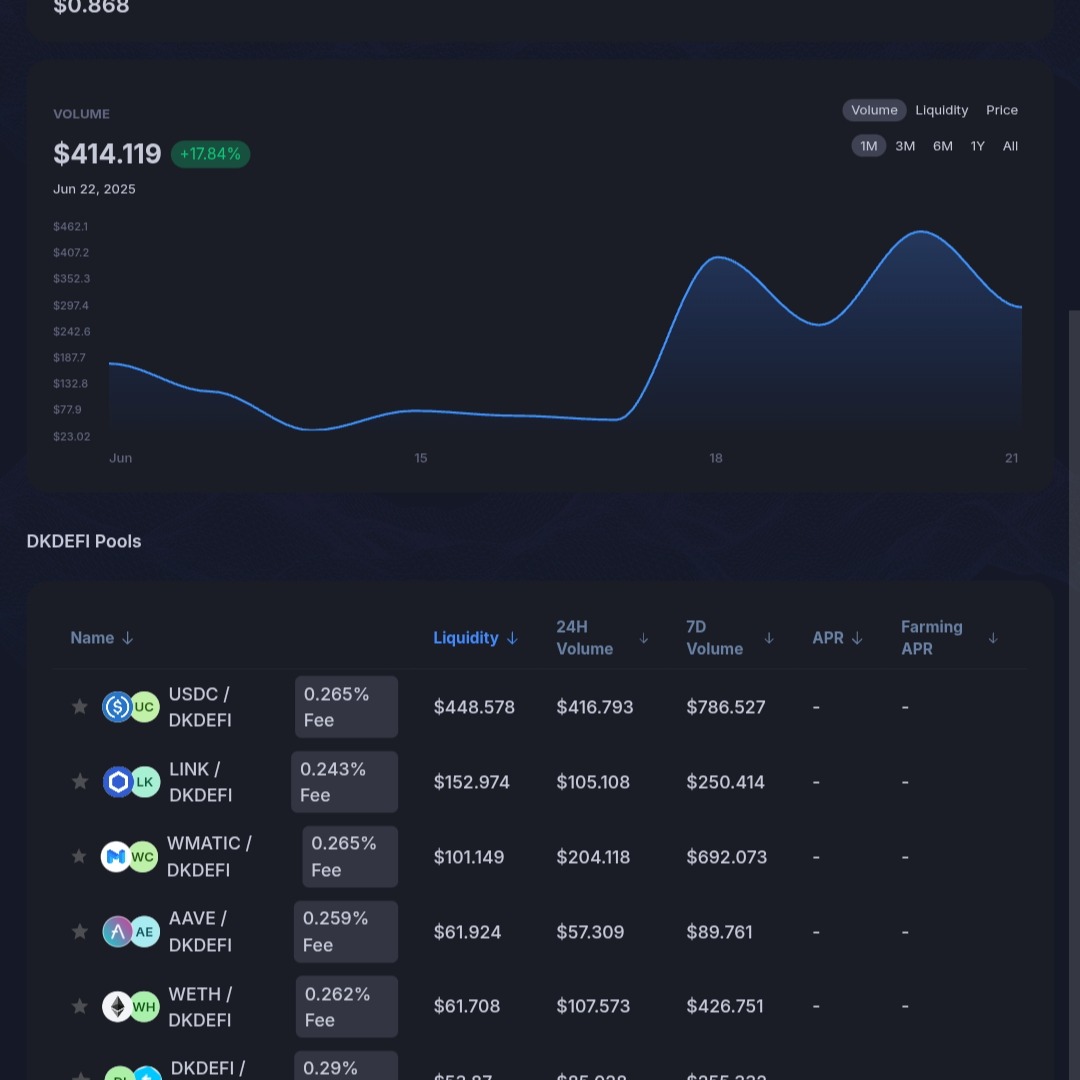Favorite the WETH / DKDEFI pool star
Image resolution: width=1080 pixels, height=1080 pixels.
tap(80, 1006)
